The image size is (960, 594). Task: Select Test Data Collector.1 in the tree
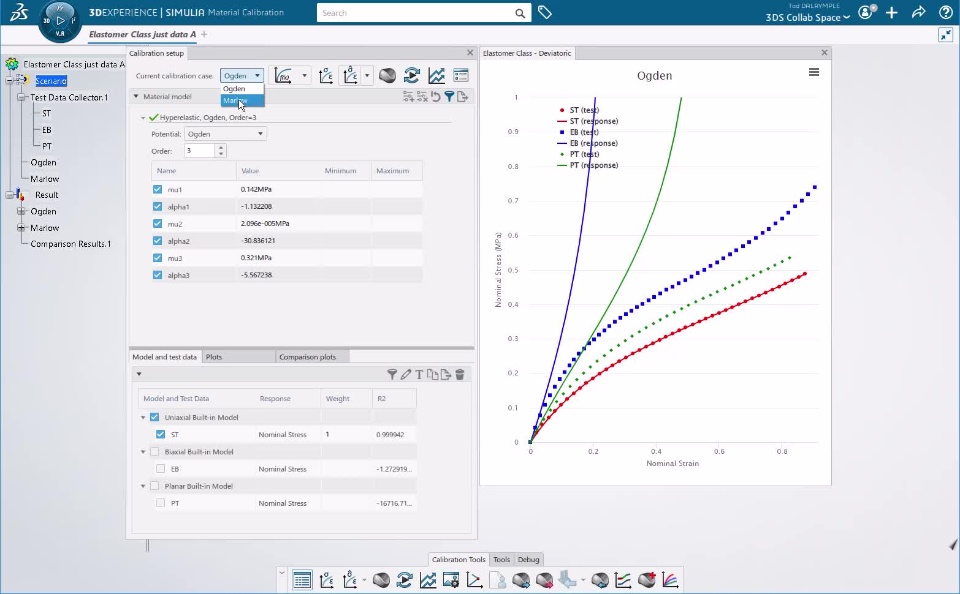[x=69, y=97]
